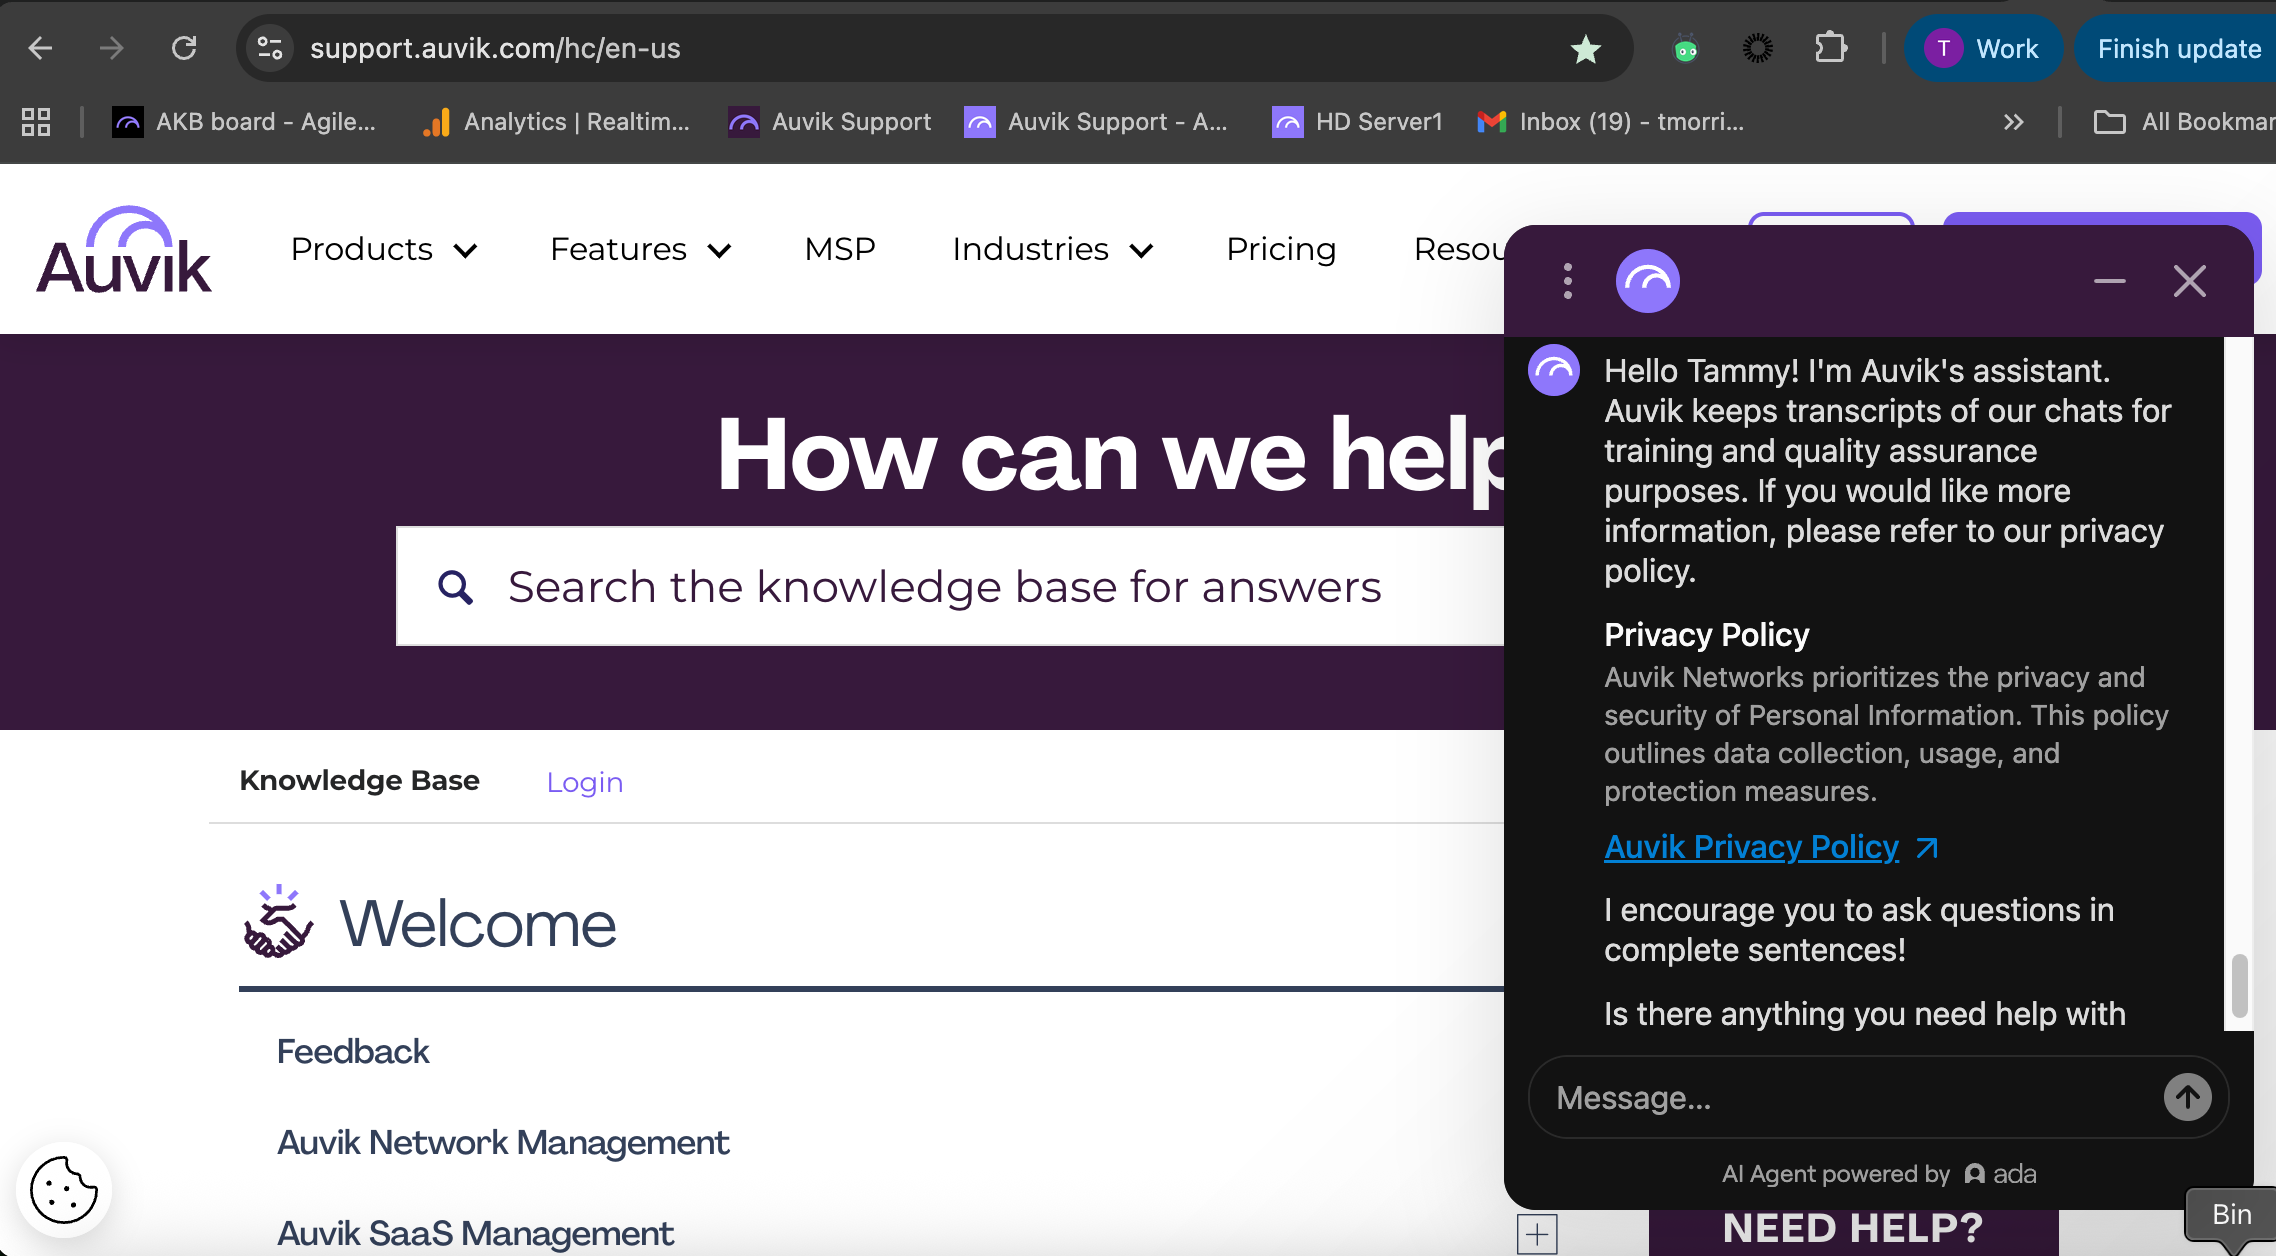Click the Auvik logo
This screenshot has height=1256, width=2276.
coord(124,250)
